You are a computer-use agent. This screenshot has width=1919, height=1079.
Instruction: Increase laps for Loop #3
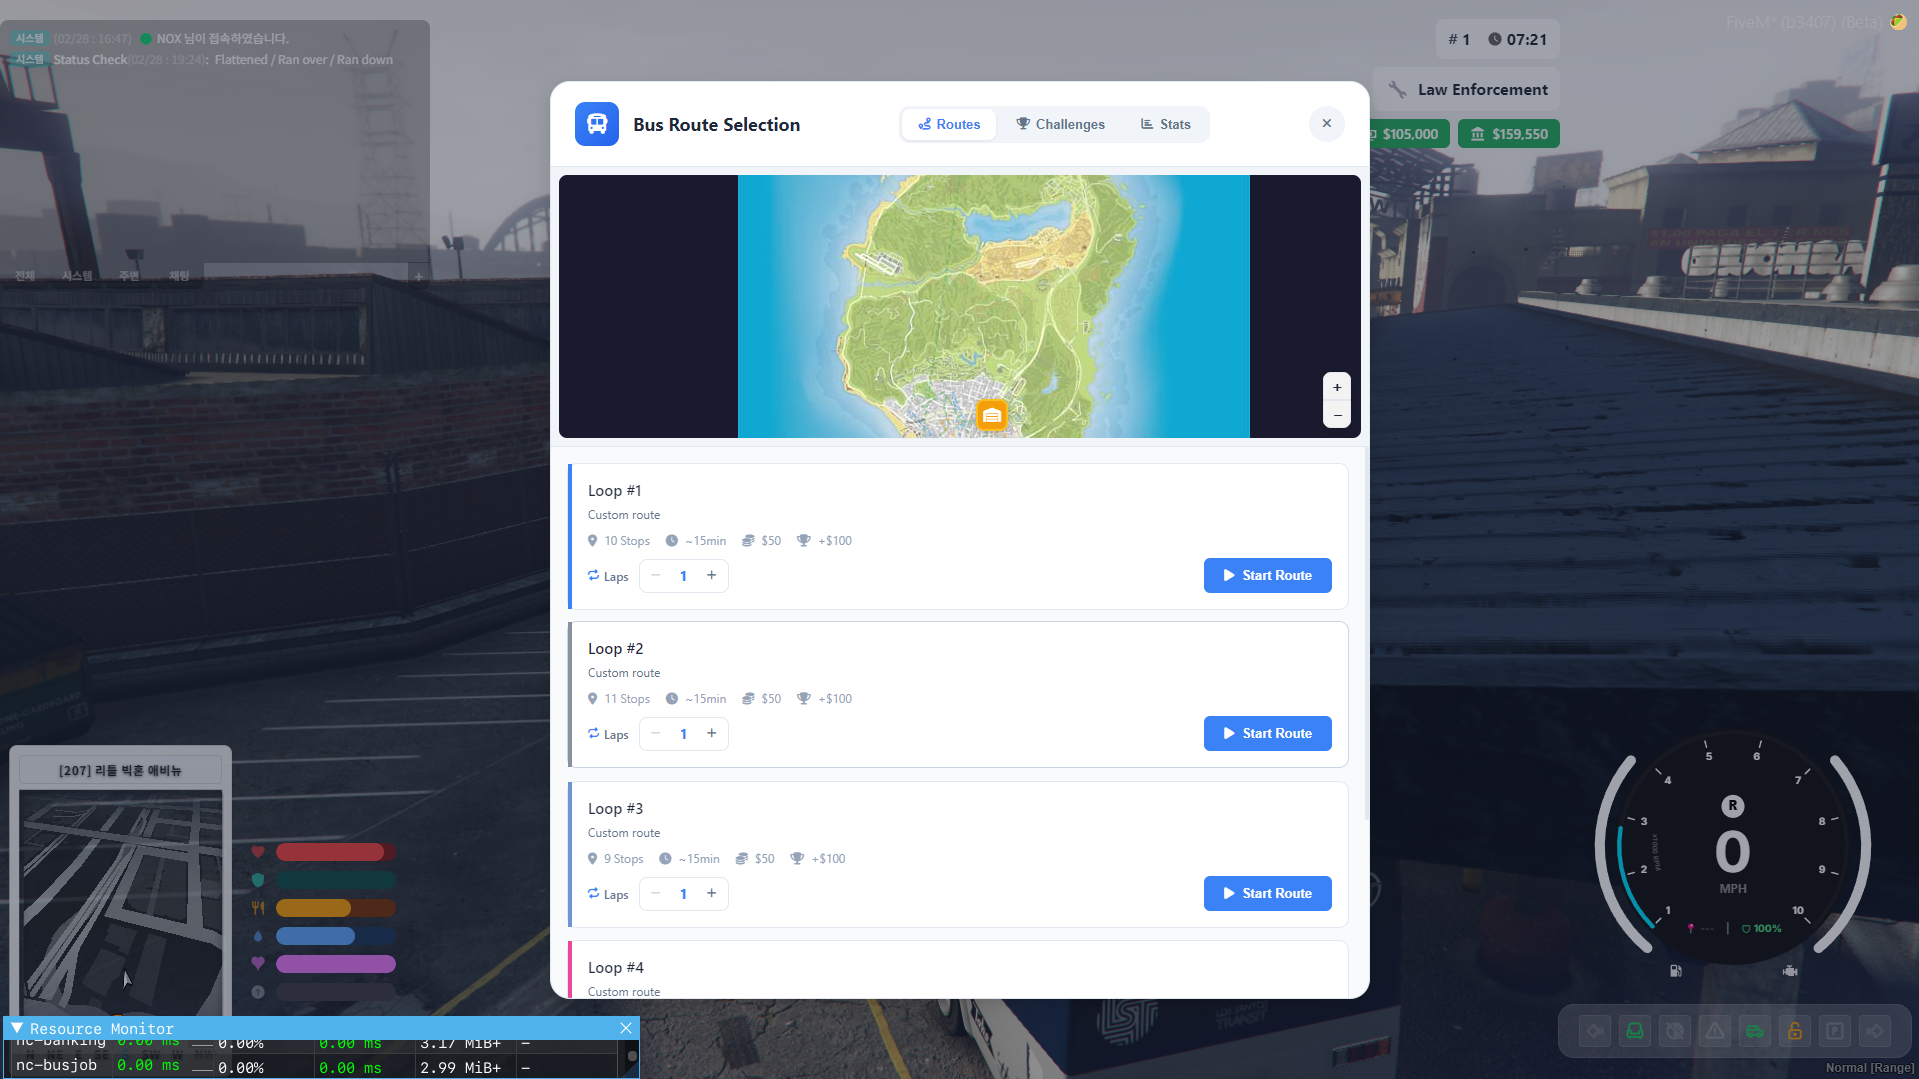click(712, 893)
